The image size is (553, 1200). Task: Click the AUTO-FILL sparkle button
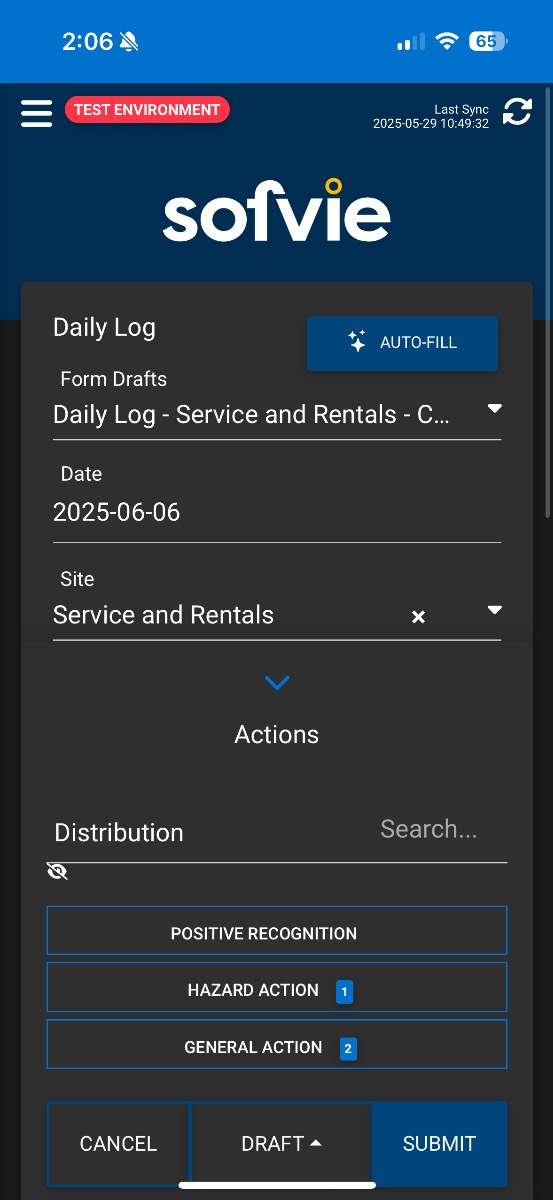point(402,343)
